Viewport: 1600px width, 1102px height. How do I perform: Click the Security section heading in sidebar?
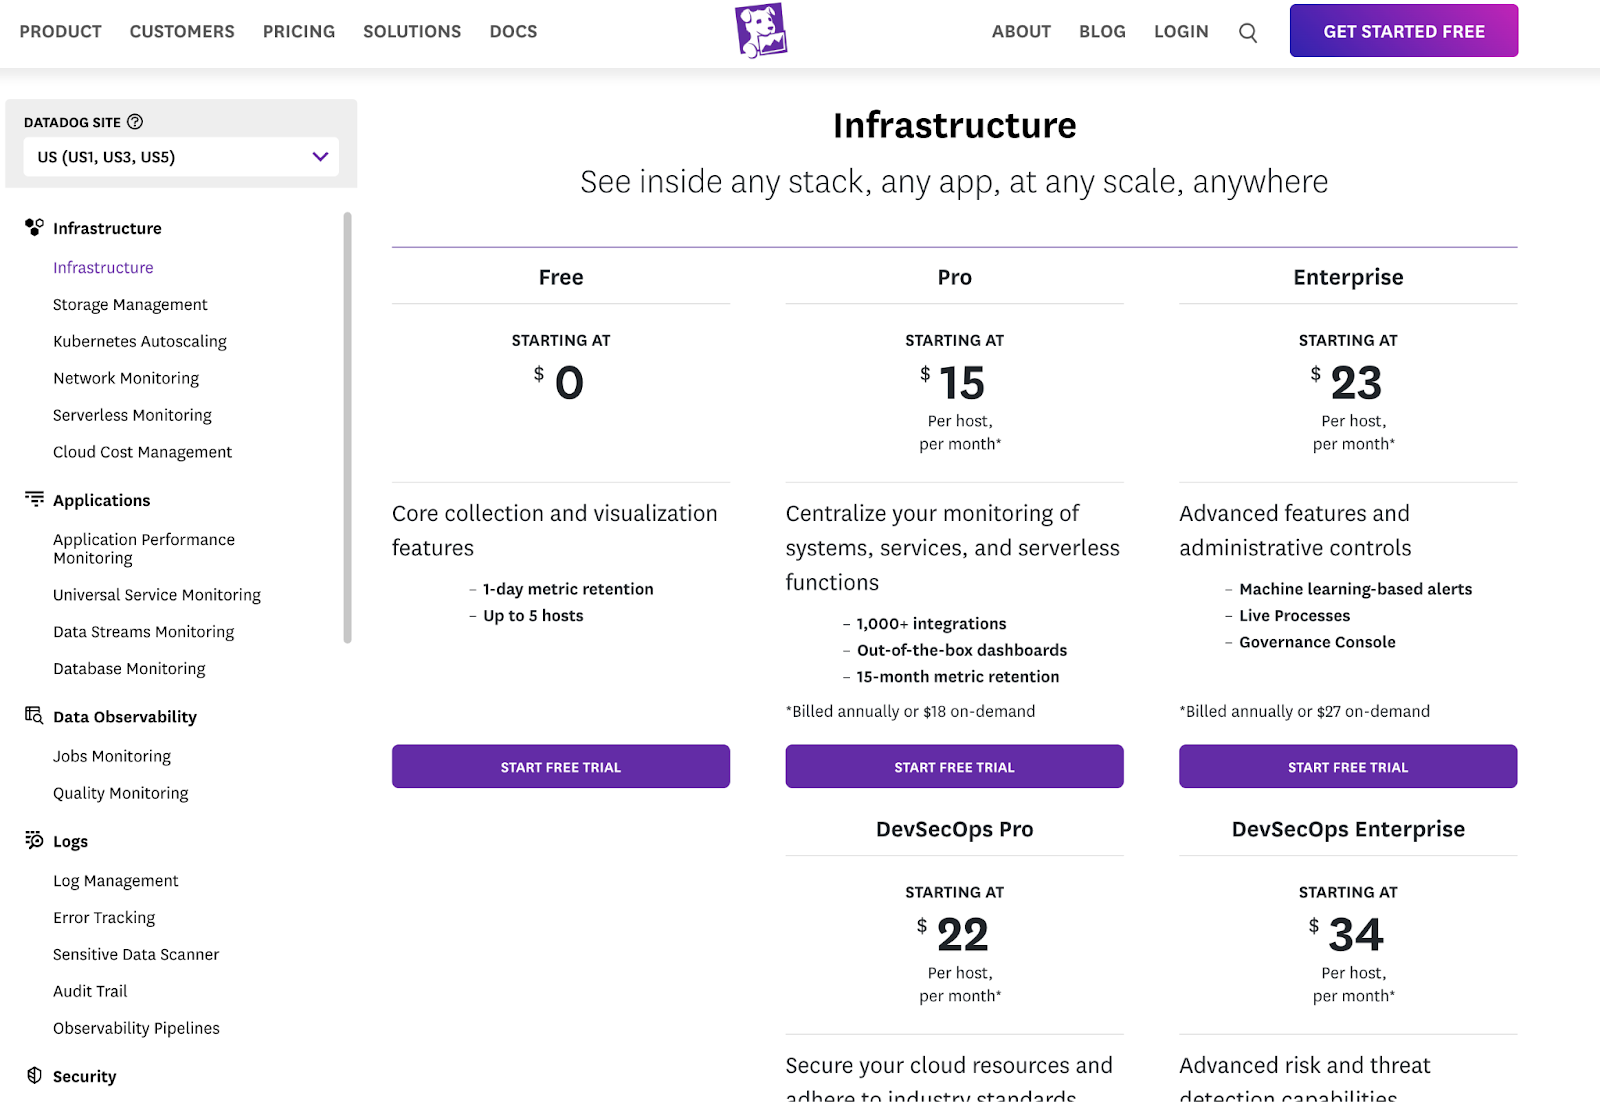point(84,1077)
